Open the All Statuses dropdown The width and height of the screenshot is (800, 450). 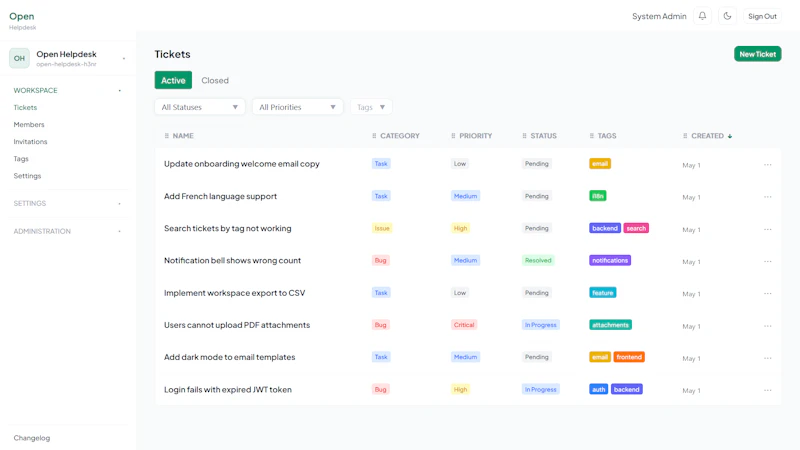(199, 107)
